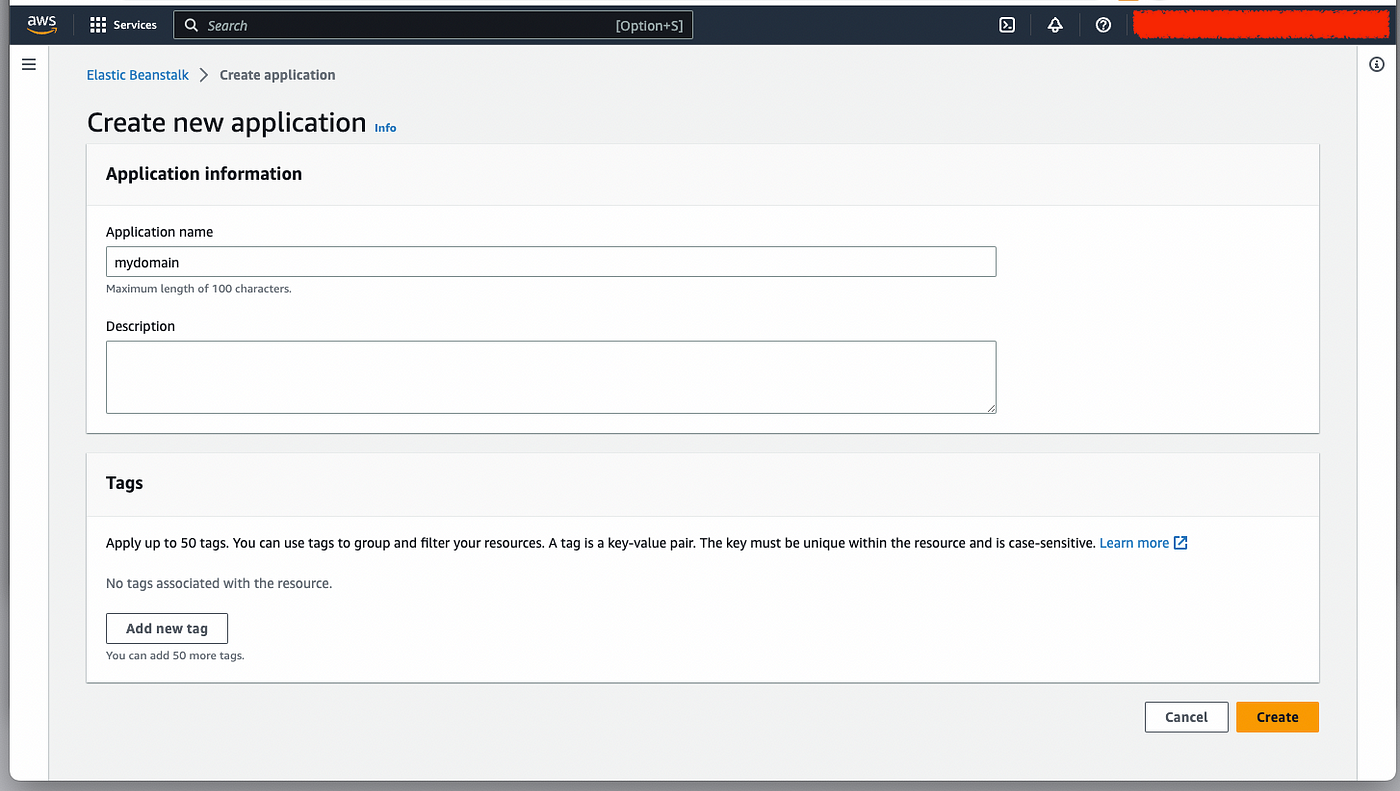The height and width of the screenshot is (791, 1400).
Task: Go to Elastic Beanstalk breadcrumb
Action: [x=138, y=75]
